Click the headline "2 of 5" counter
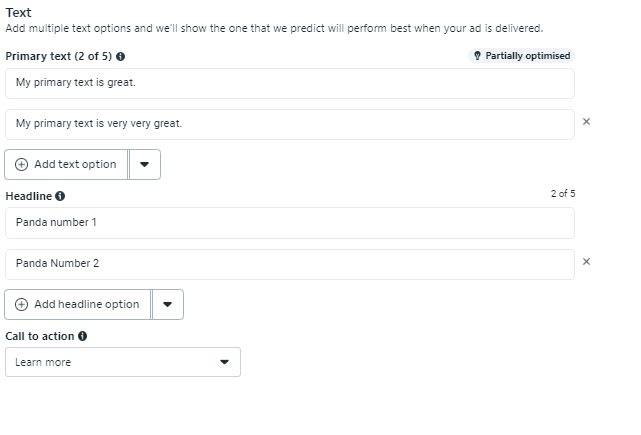Image resolution: width=641 pixels, height=435 pixels. pos(562,194)
